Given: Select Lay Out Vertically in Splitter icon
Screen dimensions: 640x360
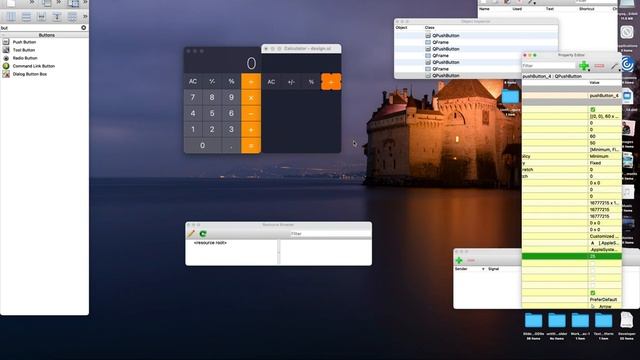Looking at the screenshot, I should [x=57, y=17].
